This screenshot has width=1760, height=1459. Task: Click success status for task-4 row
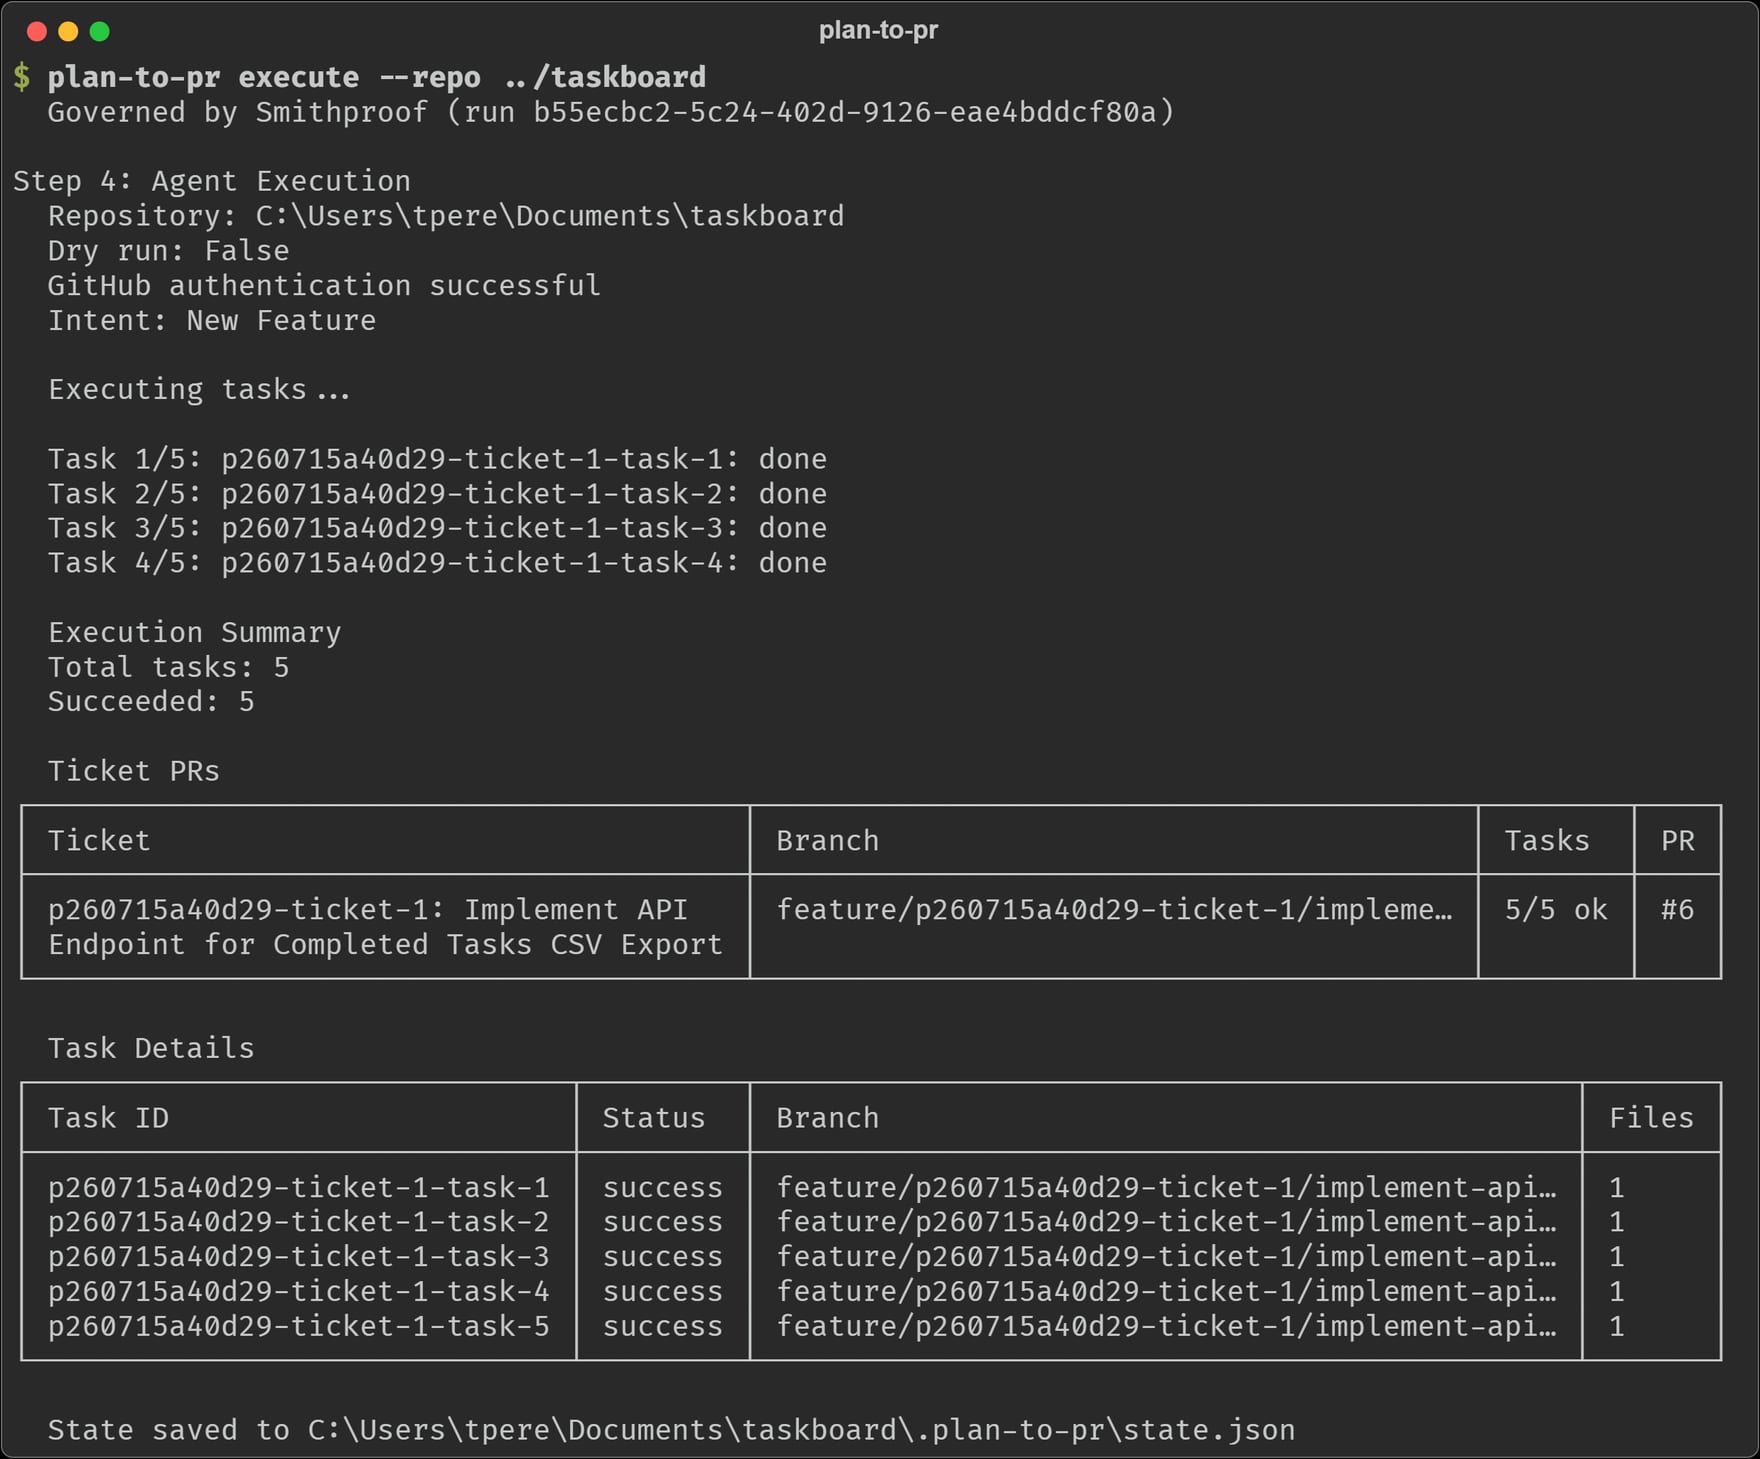pyautogui.click(x=662, y=1292)
